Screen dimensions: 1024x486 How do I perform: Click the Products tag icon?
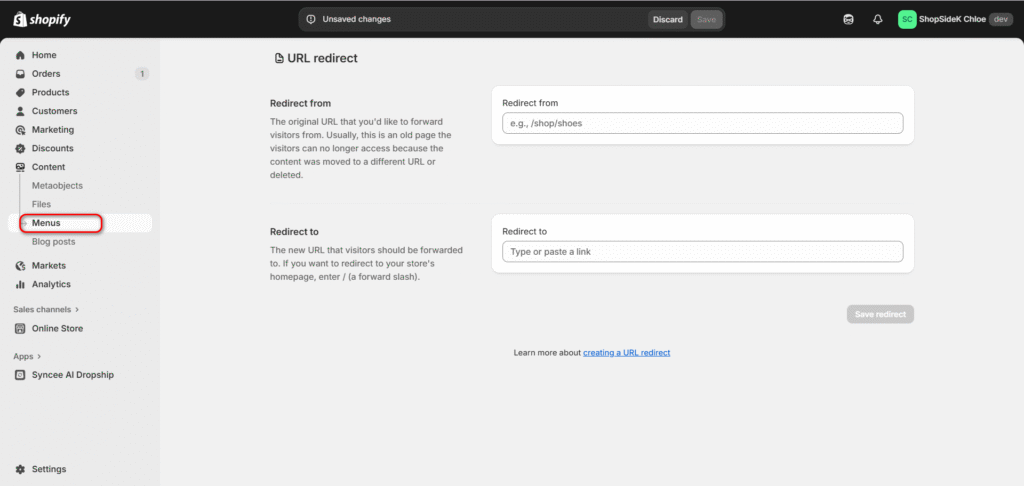pyautogui.click(x=20, y=93)
